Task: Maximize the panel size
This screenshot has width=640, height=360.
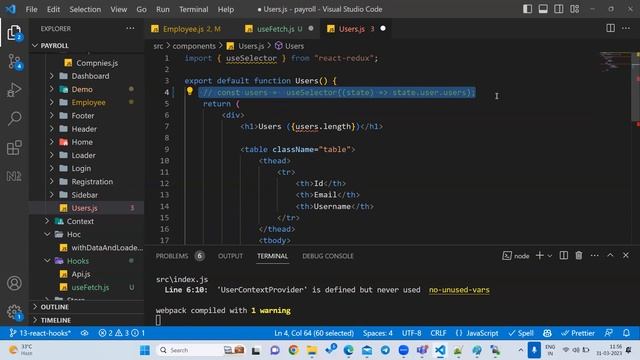Action: 610,256
